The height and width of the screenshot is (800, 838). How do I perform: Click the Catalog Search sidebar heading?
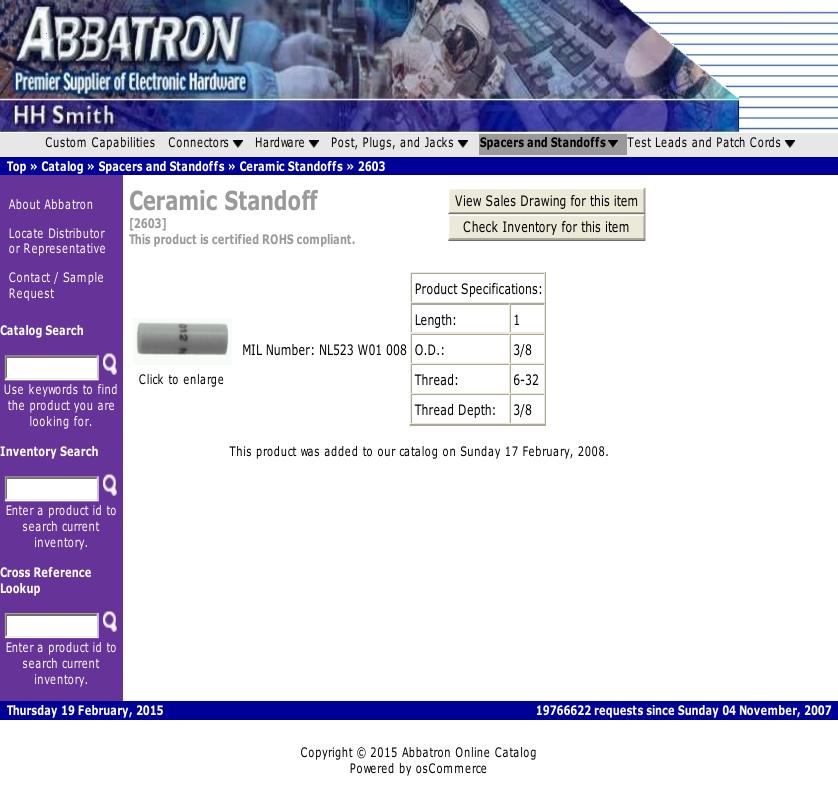[x=42, y=331]
